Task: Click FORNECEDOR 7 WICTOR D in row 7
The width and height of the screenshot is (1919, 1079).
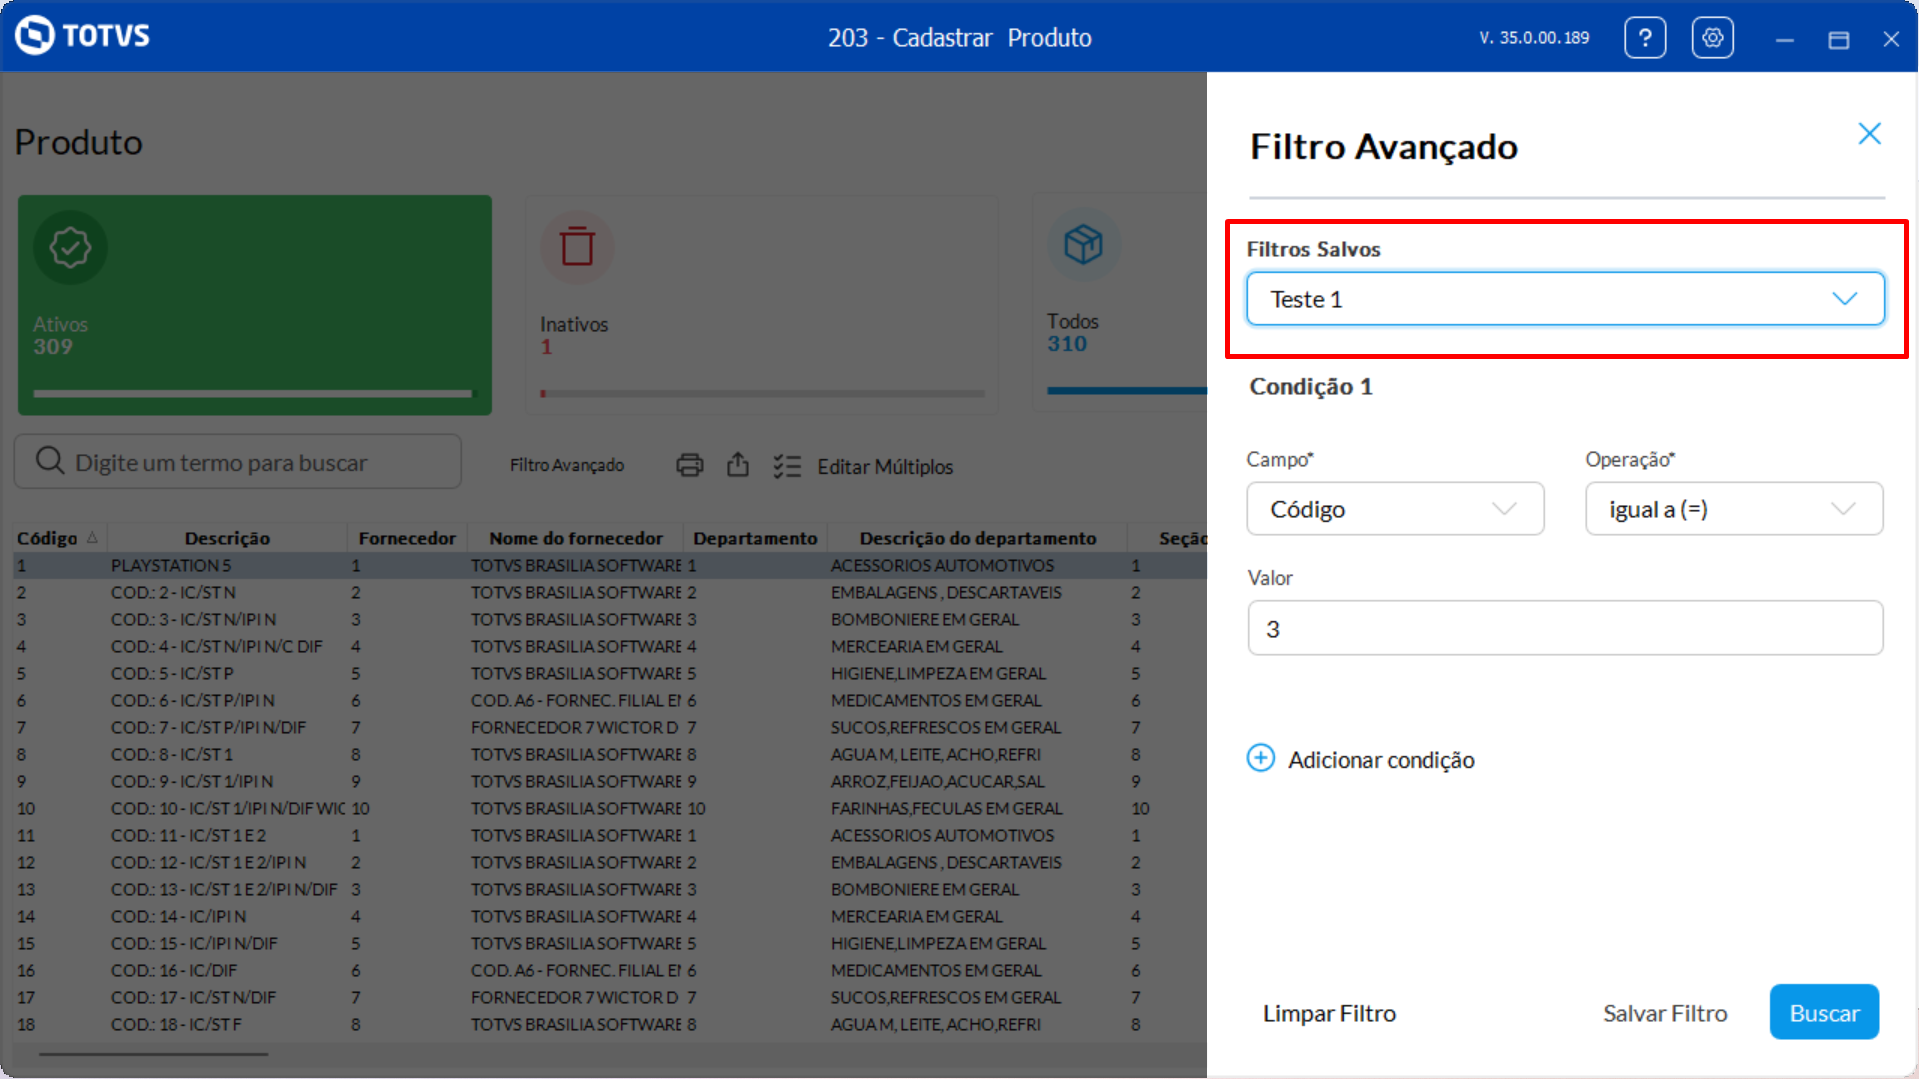Action: (x=575, y=727)
